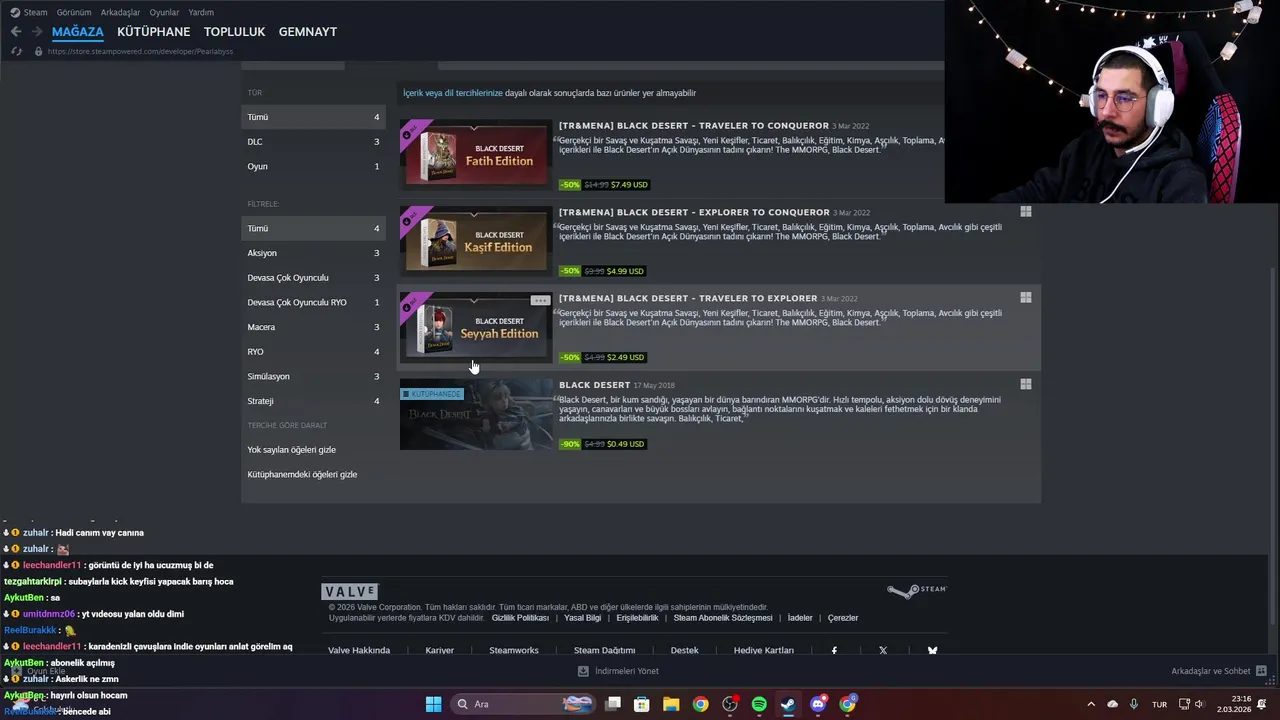Open Microsoft Store from taskbar
This screenshot has height=720, width=1280.
[x=642, y=704]
